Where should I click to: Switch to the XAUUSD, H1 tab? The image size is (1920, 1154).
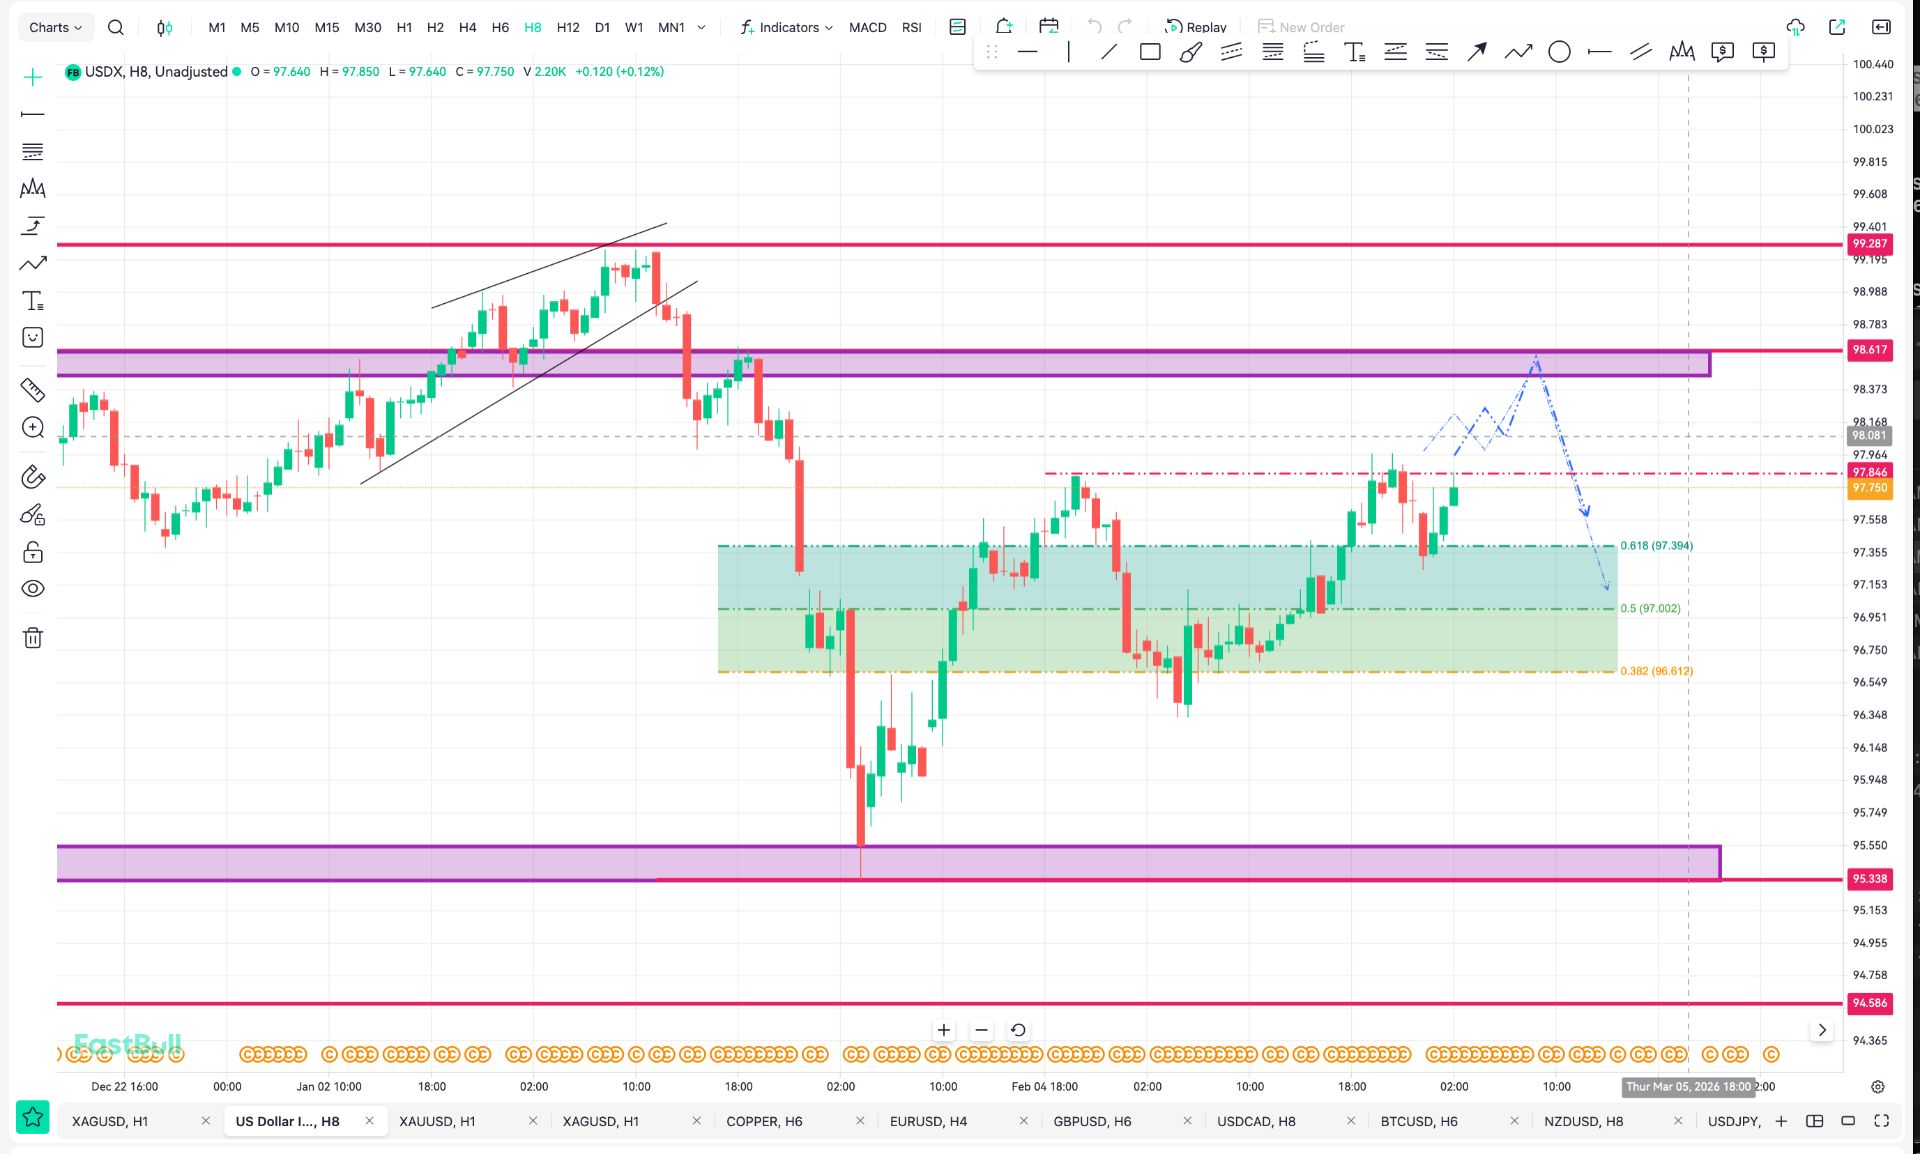pyautogui.click(x=437, y=1121)
